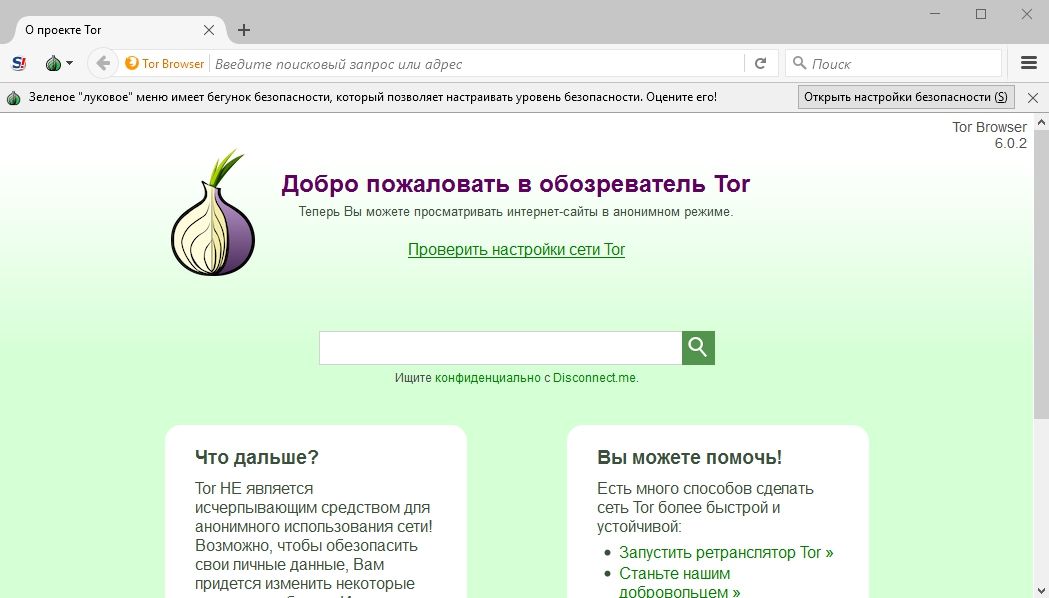Close the 'О проекте Tor' tab

tap(209, 30)
